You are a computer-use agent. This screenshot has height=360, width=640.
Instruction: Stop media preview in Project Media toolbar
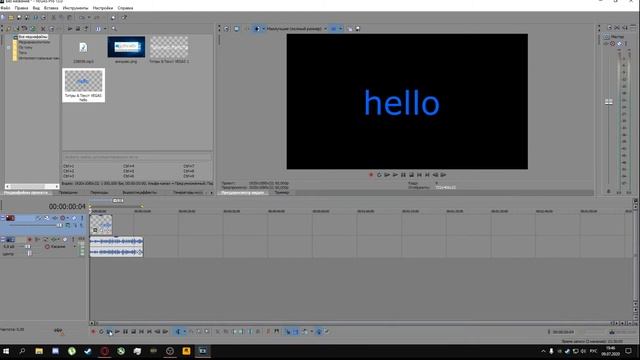point(78,29)
